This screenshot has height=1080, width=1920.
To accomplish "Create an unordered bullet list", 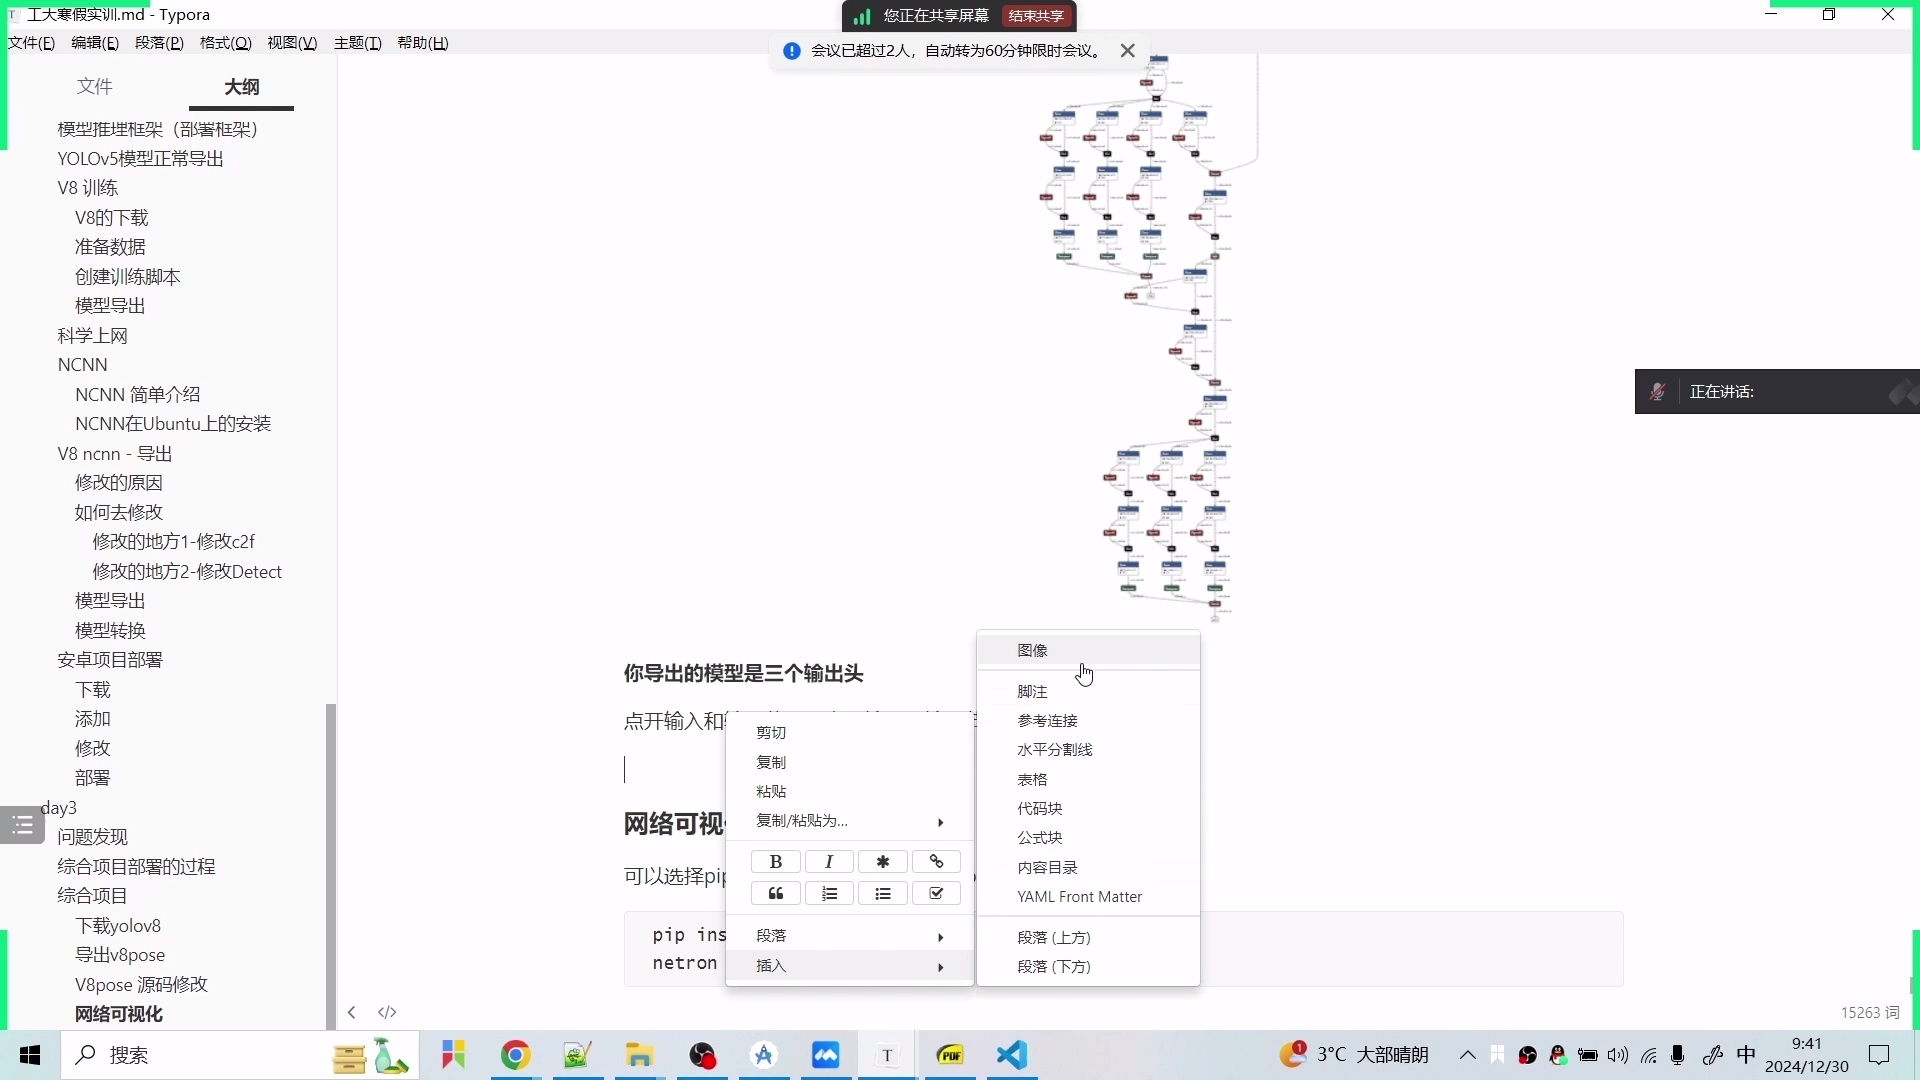I will coord(884,893).
